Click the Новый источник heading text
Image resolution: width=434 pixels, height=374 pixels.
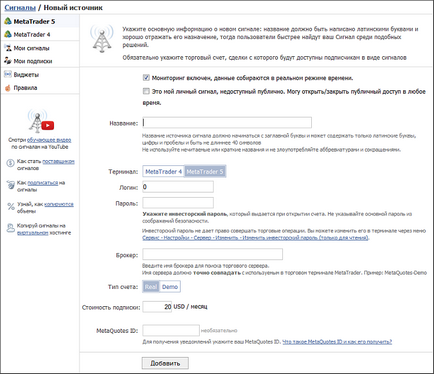pyautogui.click(x=73, y=7)
